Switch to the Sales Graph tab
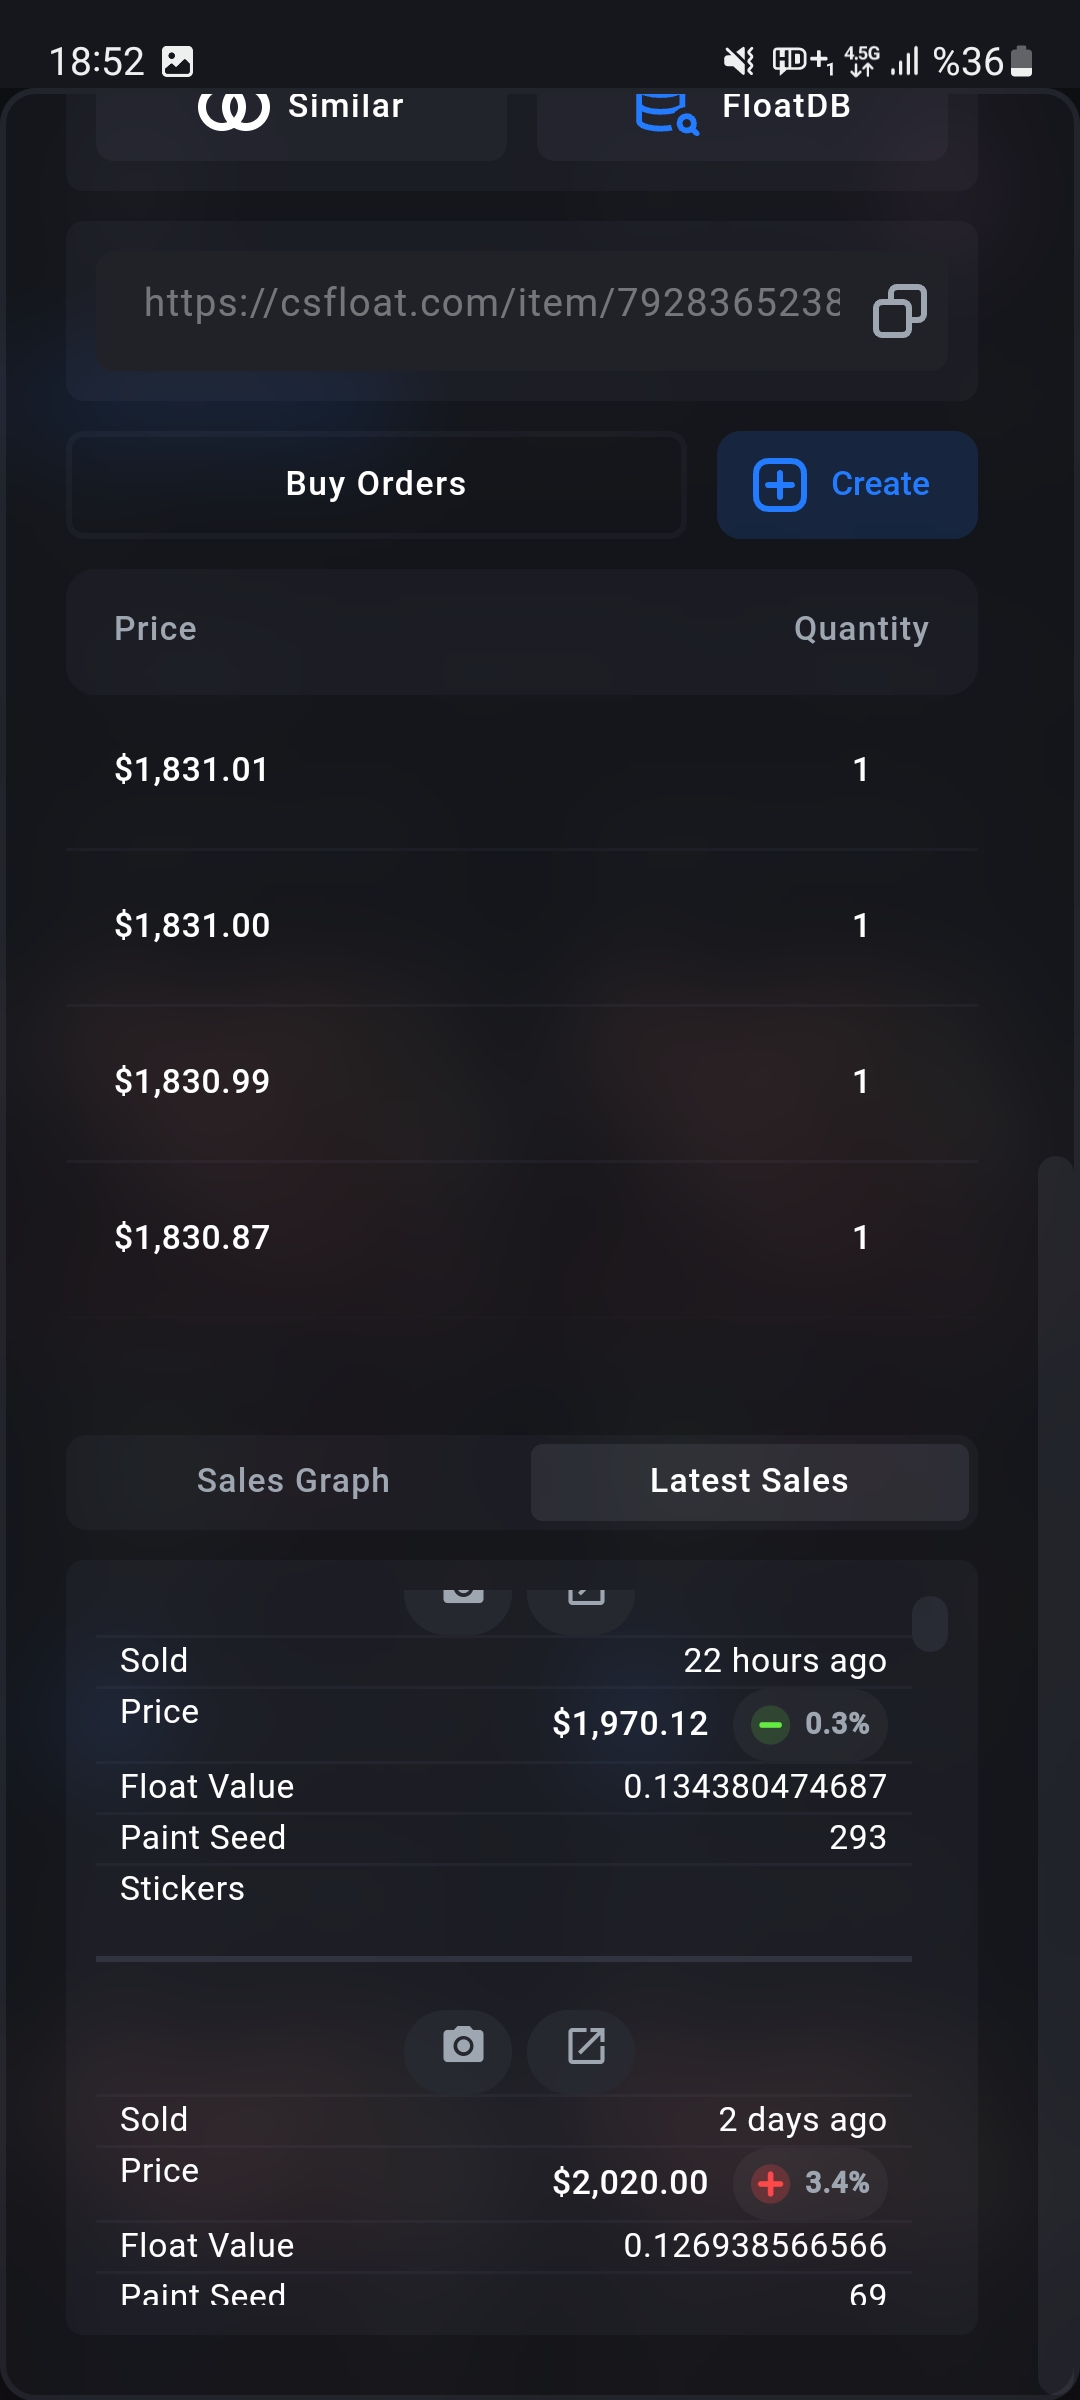 [293, 1481]
